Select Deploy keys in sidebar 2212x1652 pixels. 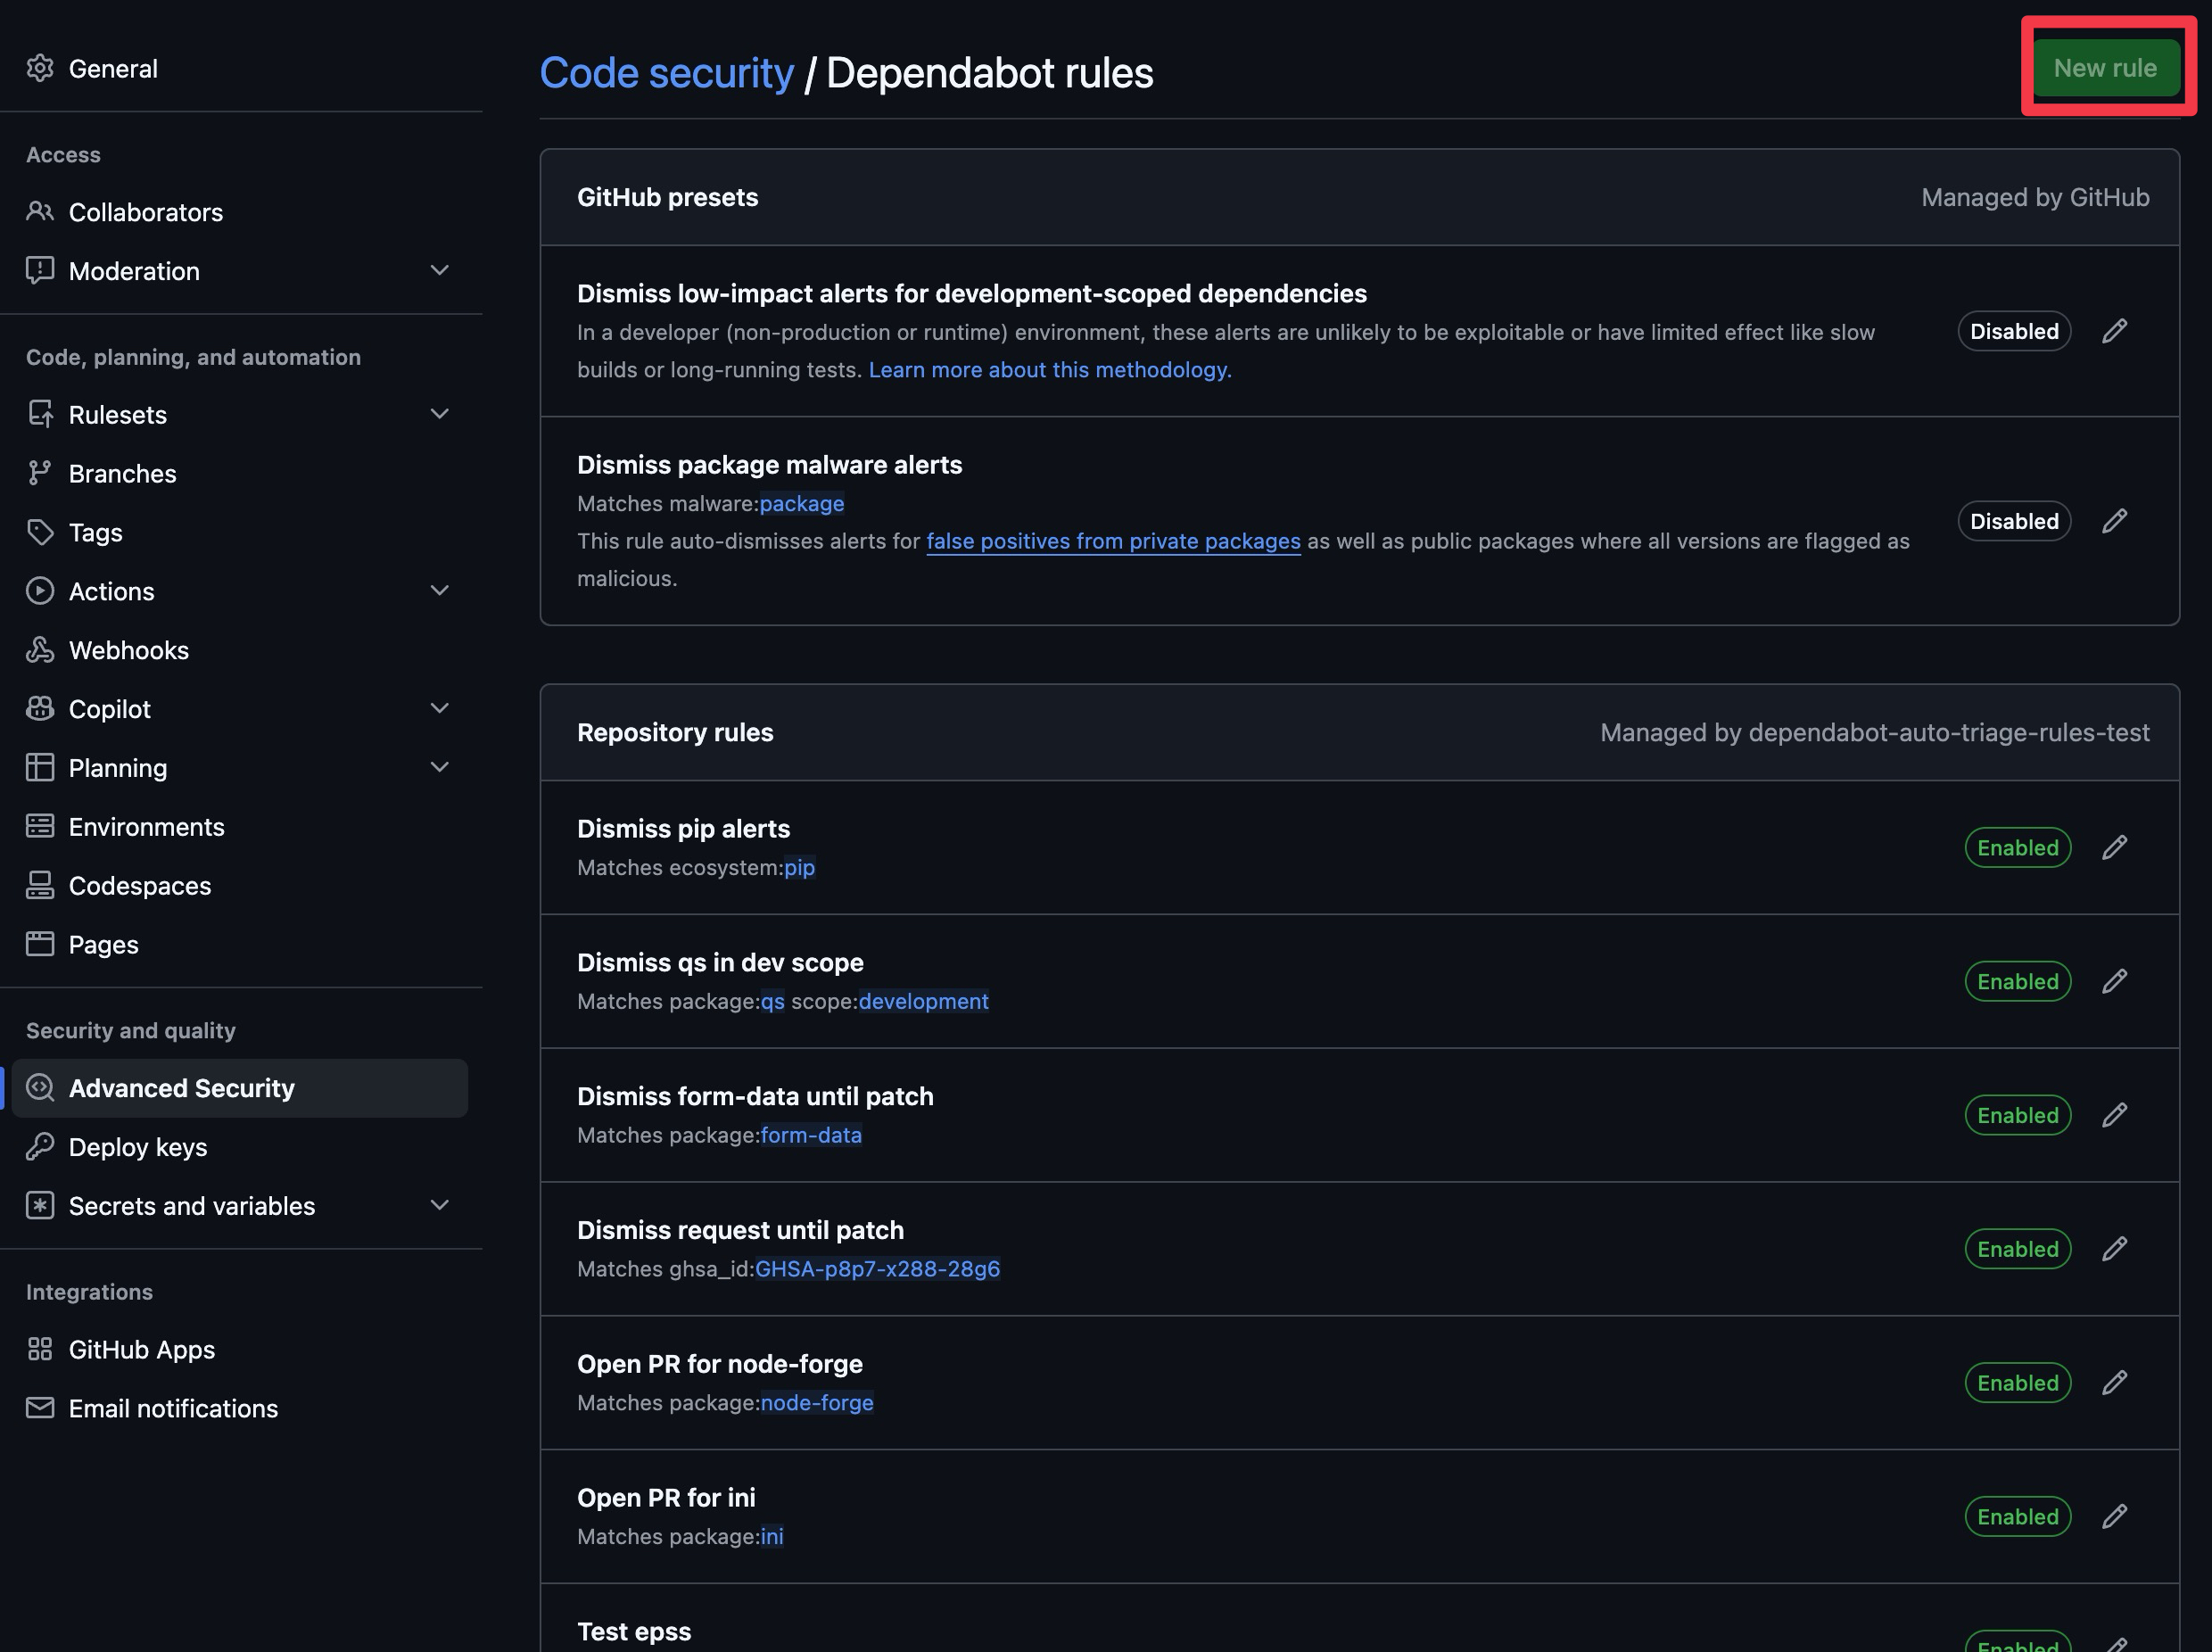tap(240, 1147)
